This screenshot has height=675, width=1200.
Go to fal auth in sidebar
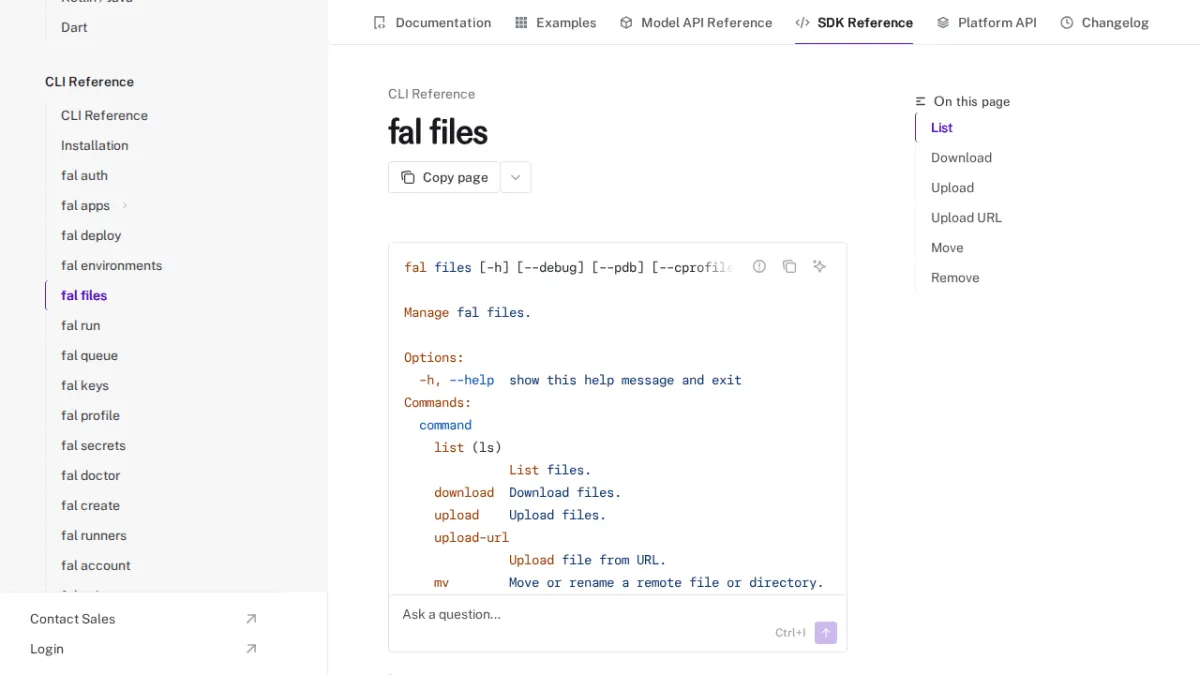coord(84,175)
